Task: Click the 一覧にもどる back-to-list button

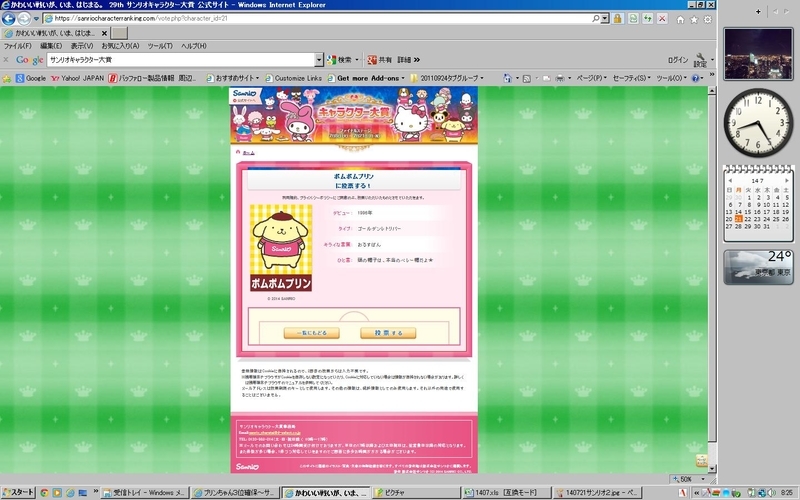Action: point(312,333)
